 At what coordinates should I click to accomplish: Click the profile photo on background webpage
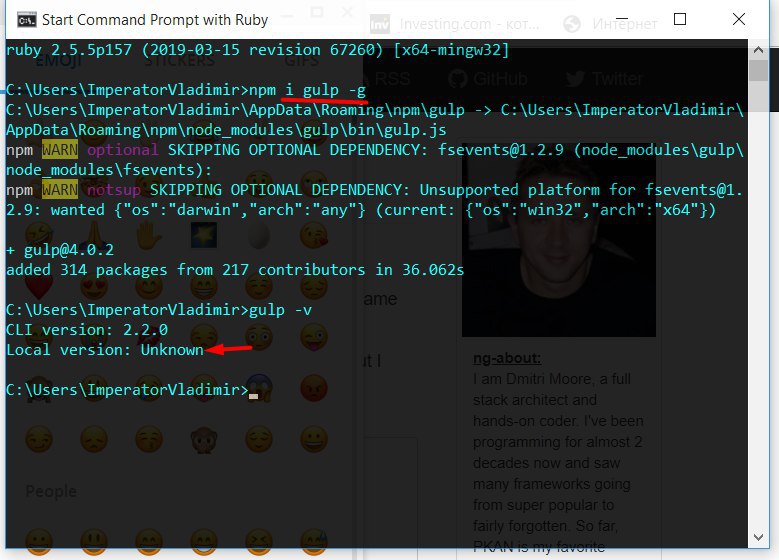(x=558, y=242)
